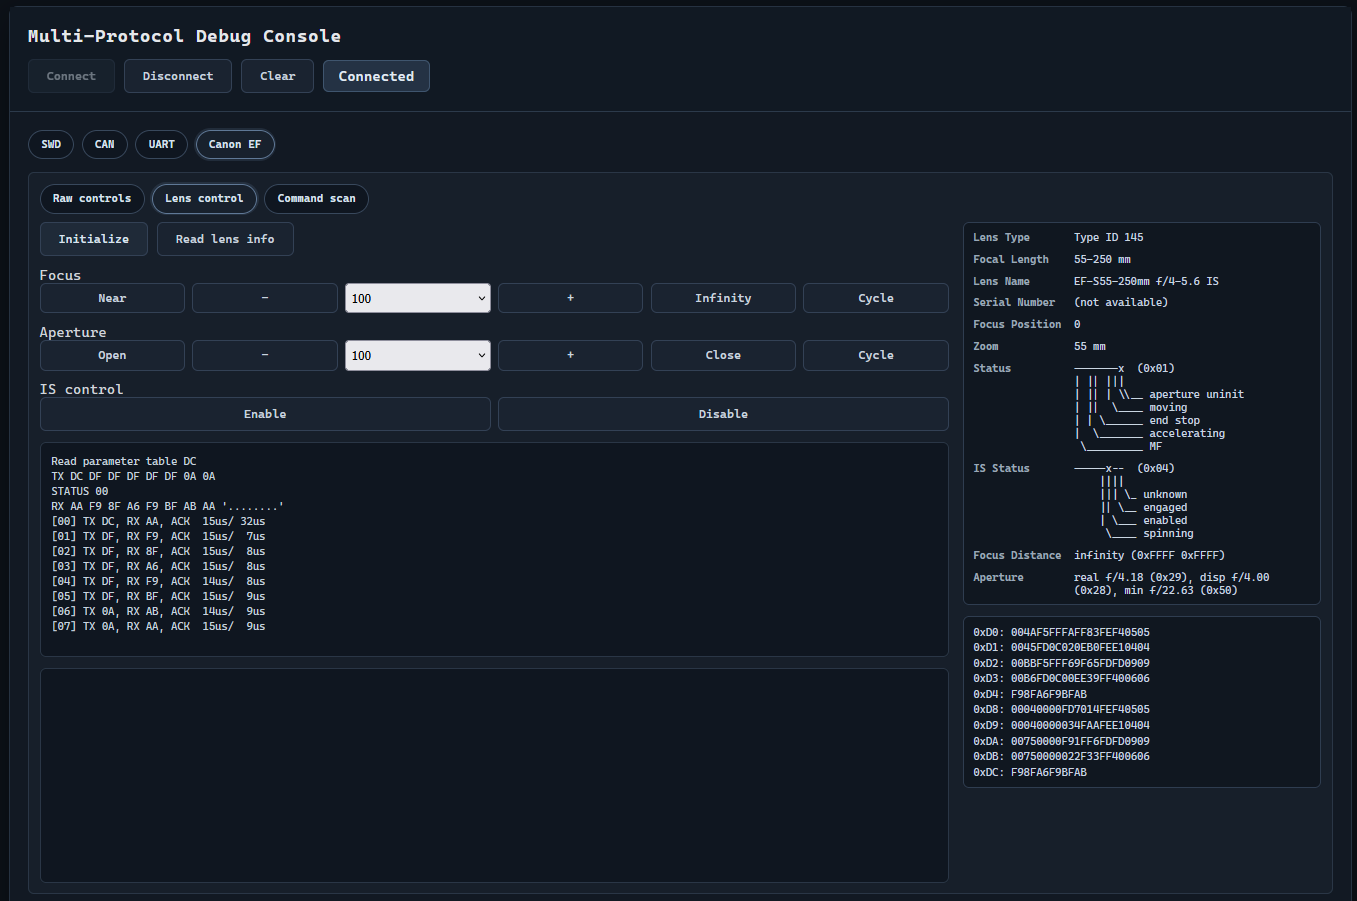Click the 'Read parameter table DC' log line
This screenshot has width=1357, height=901.
(x=124, y=462)
